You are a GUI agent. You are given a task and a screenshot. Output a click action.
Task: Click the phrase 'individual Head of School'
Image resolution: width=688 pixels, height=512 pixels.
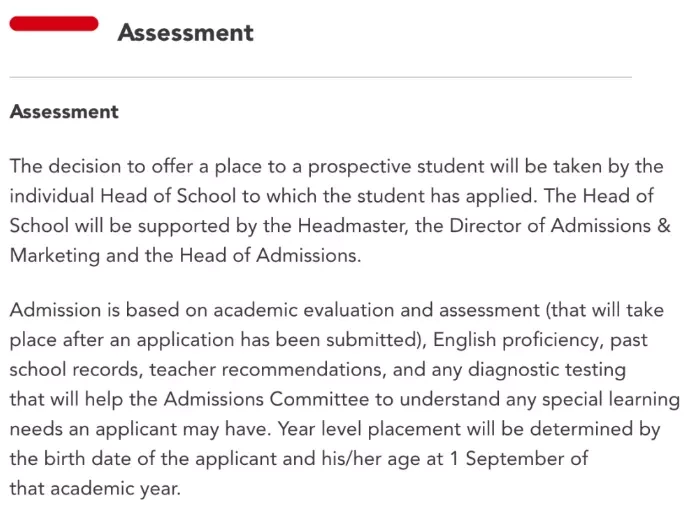point(123,196)
